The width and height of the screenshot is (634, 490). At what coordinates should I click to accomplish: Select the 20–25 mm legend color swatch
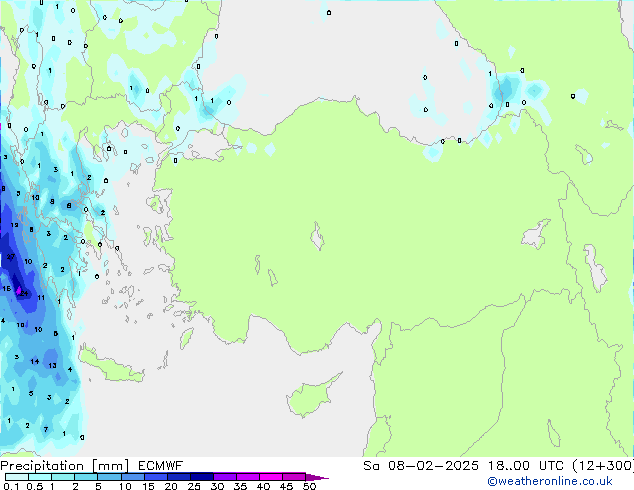pos(178,477)
